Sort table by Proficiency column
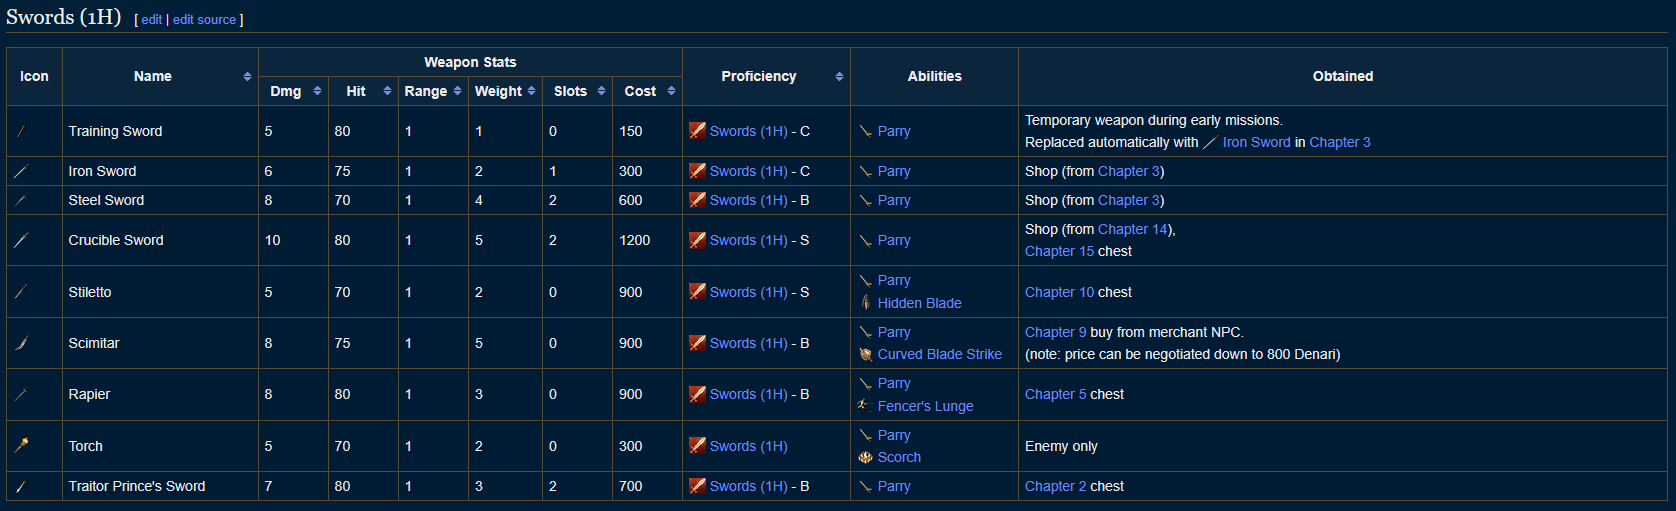The image size is (1676, 511). (x=839, y=76)
